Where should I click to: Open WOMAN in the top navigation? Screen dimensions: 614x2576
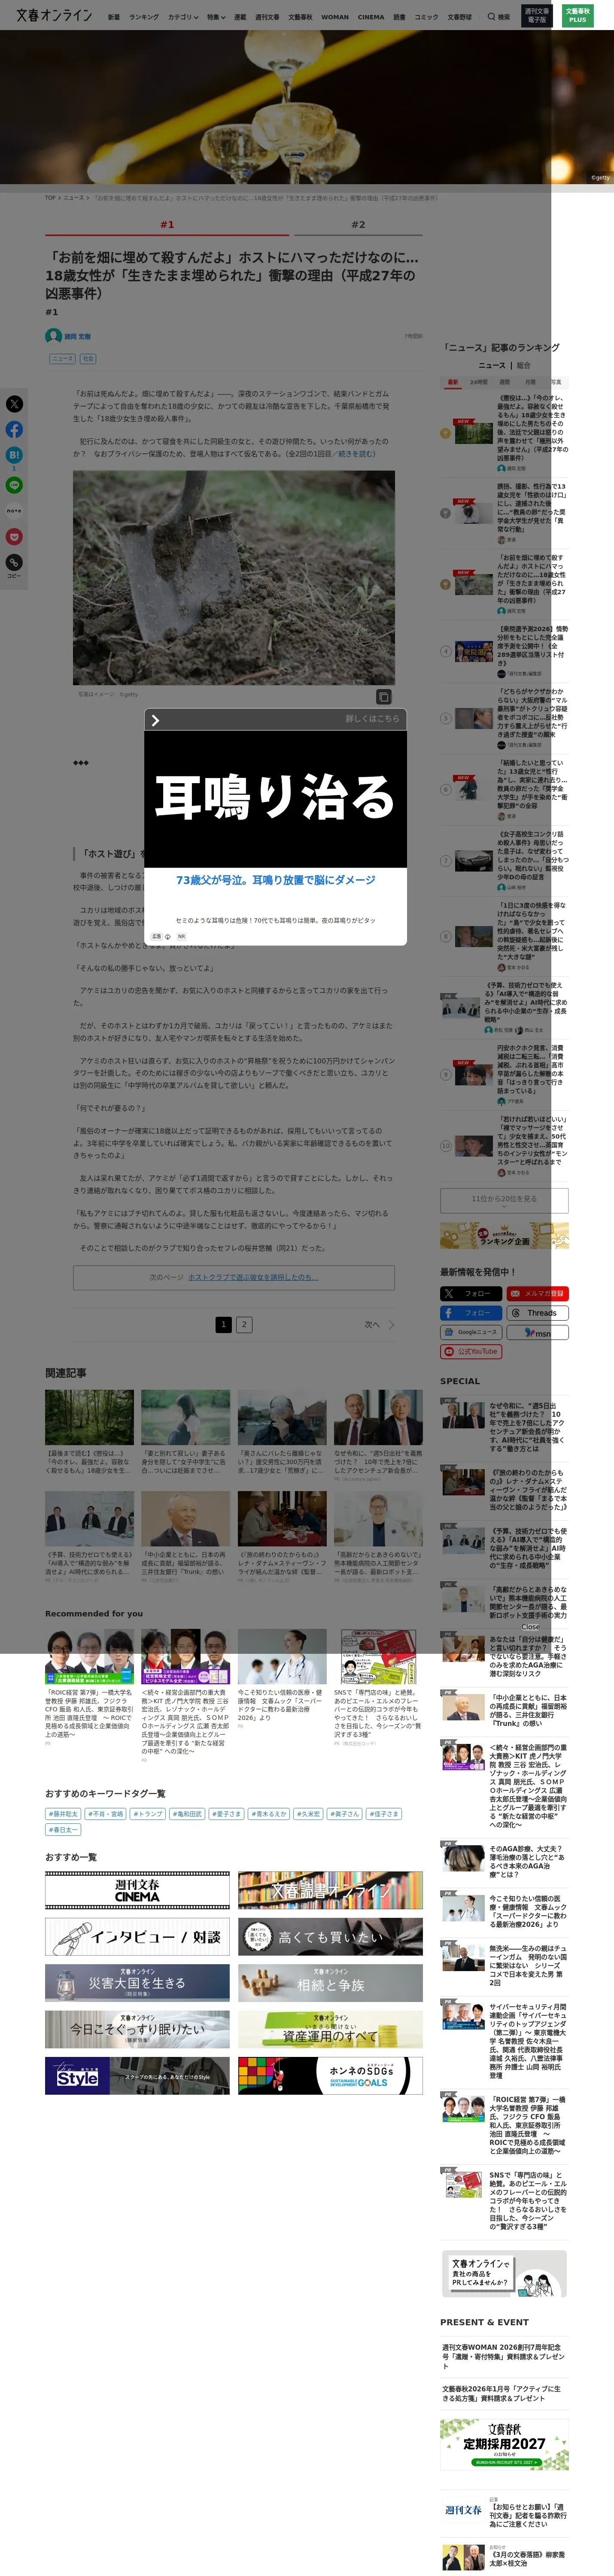(335, 17)
